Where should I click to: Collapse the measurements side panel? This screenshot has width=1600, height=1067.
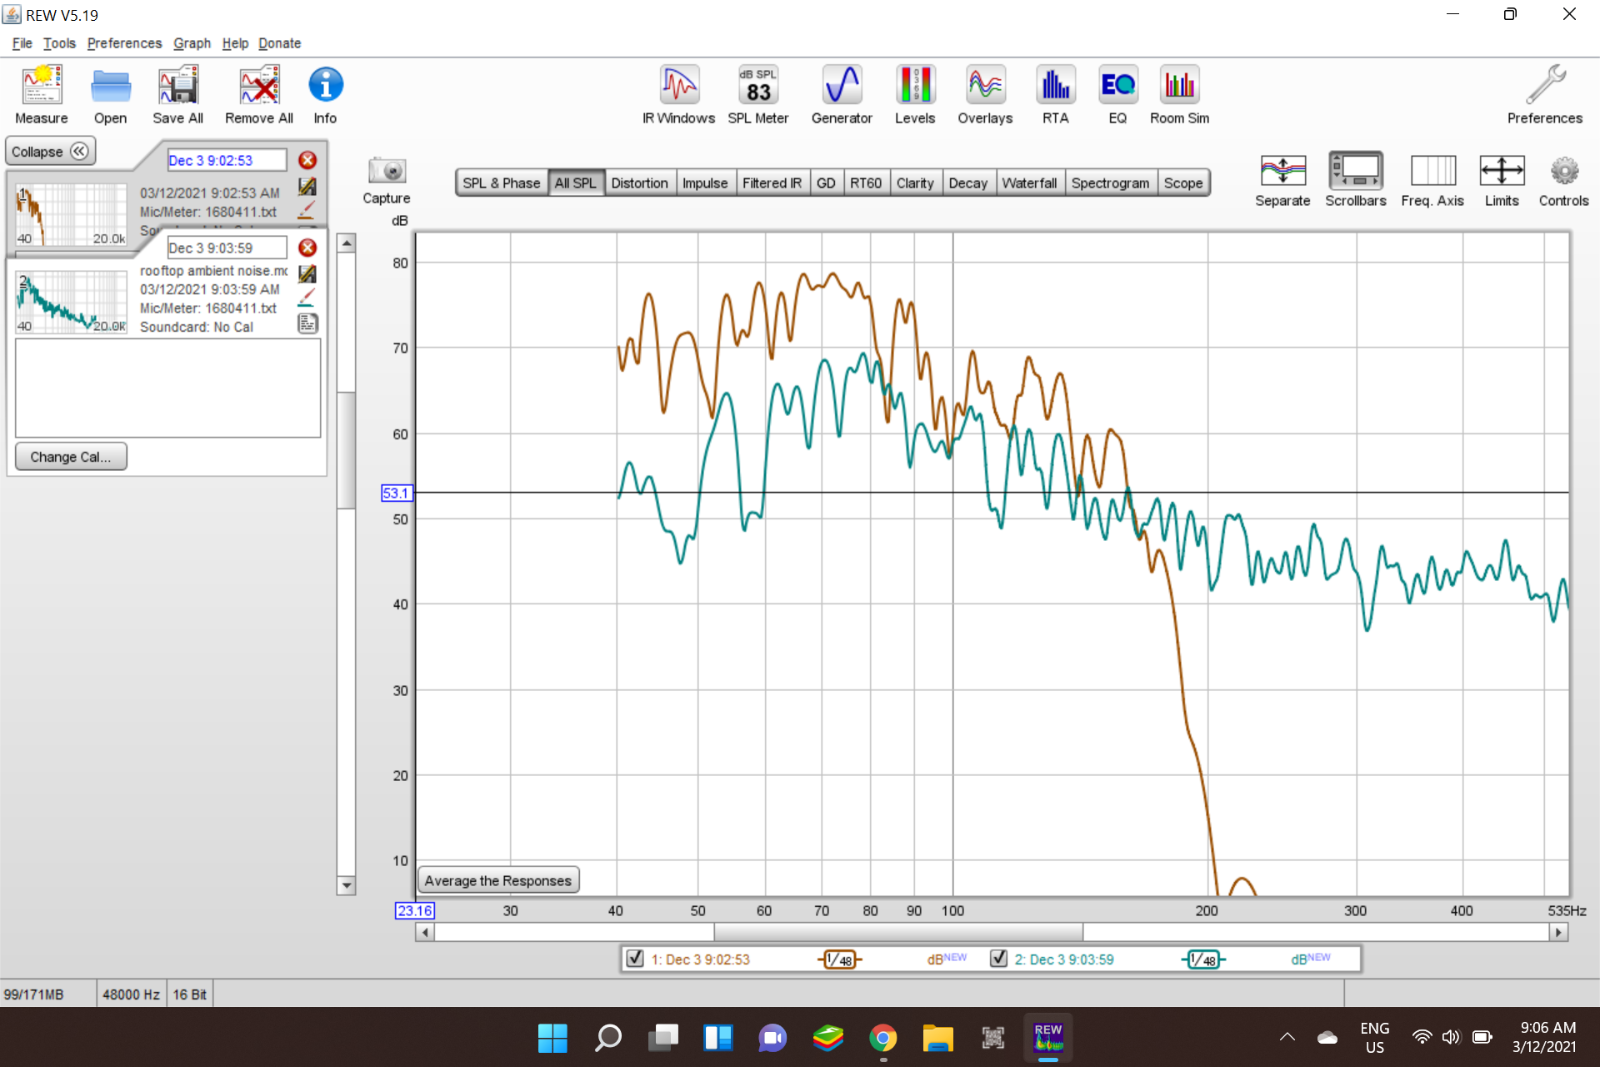pyautogui.click(x=51, y=151)
